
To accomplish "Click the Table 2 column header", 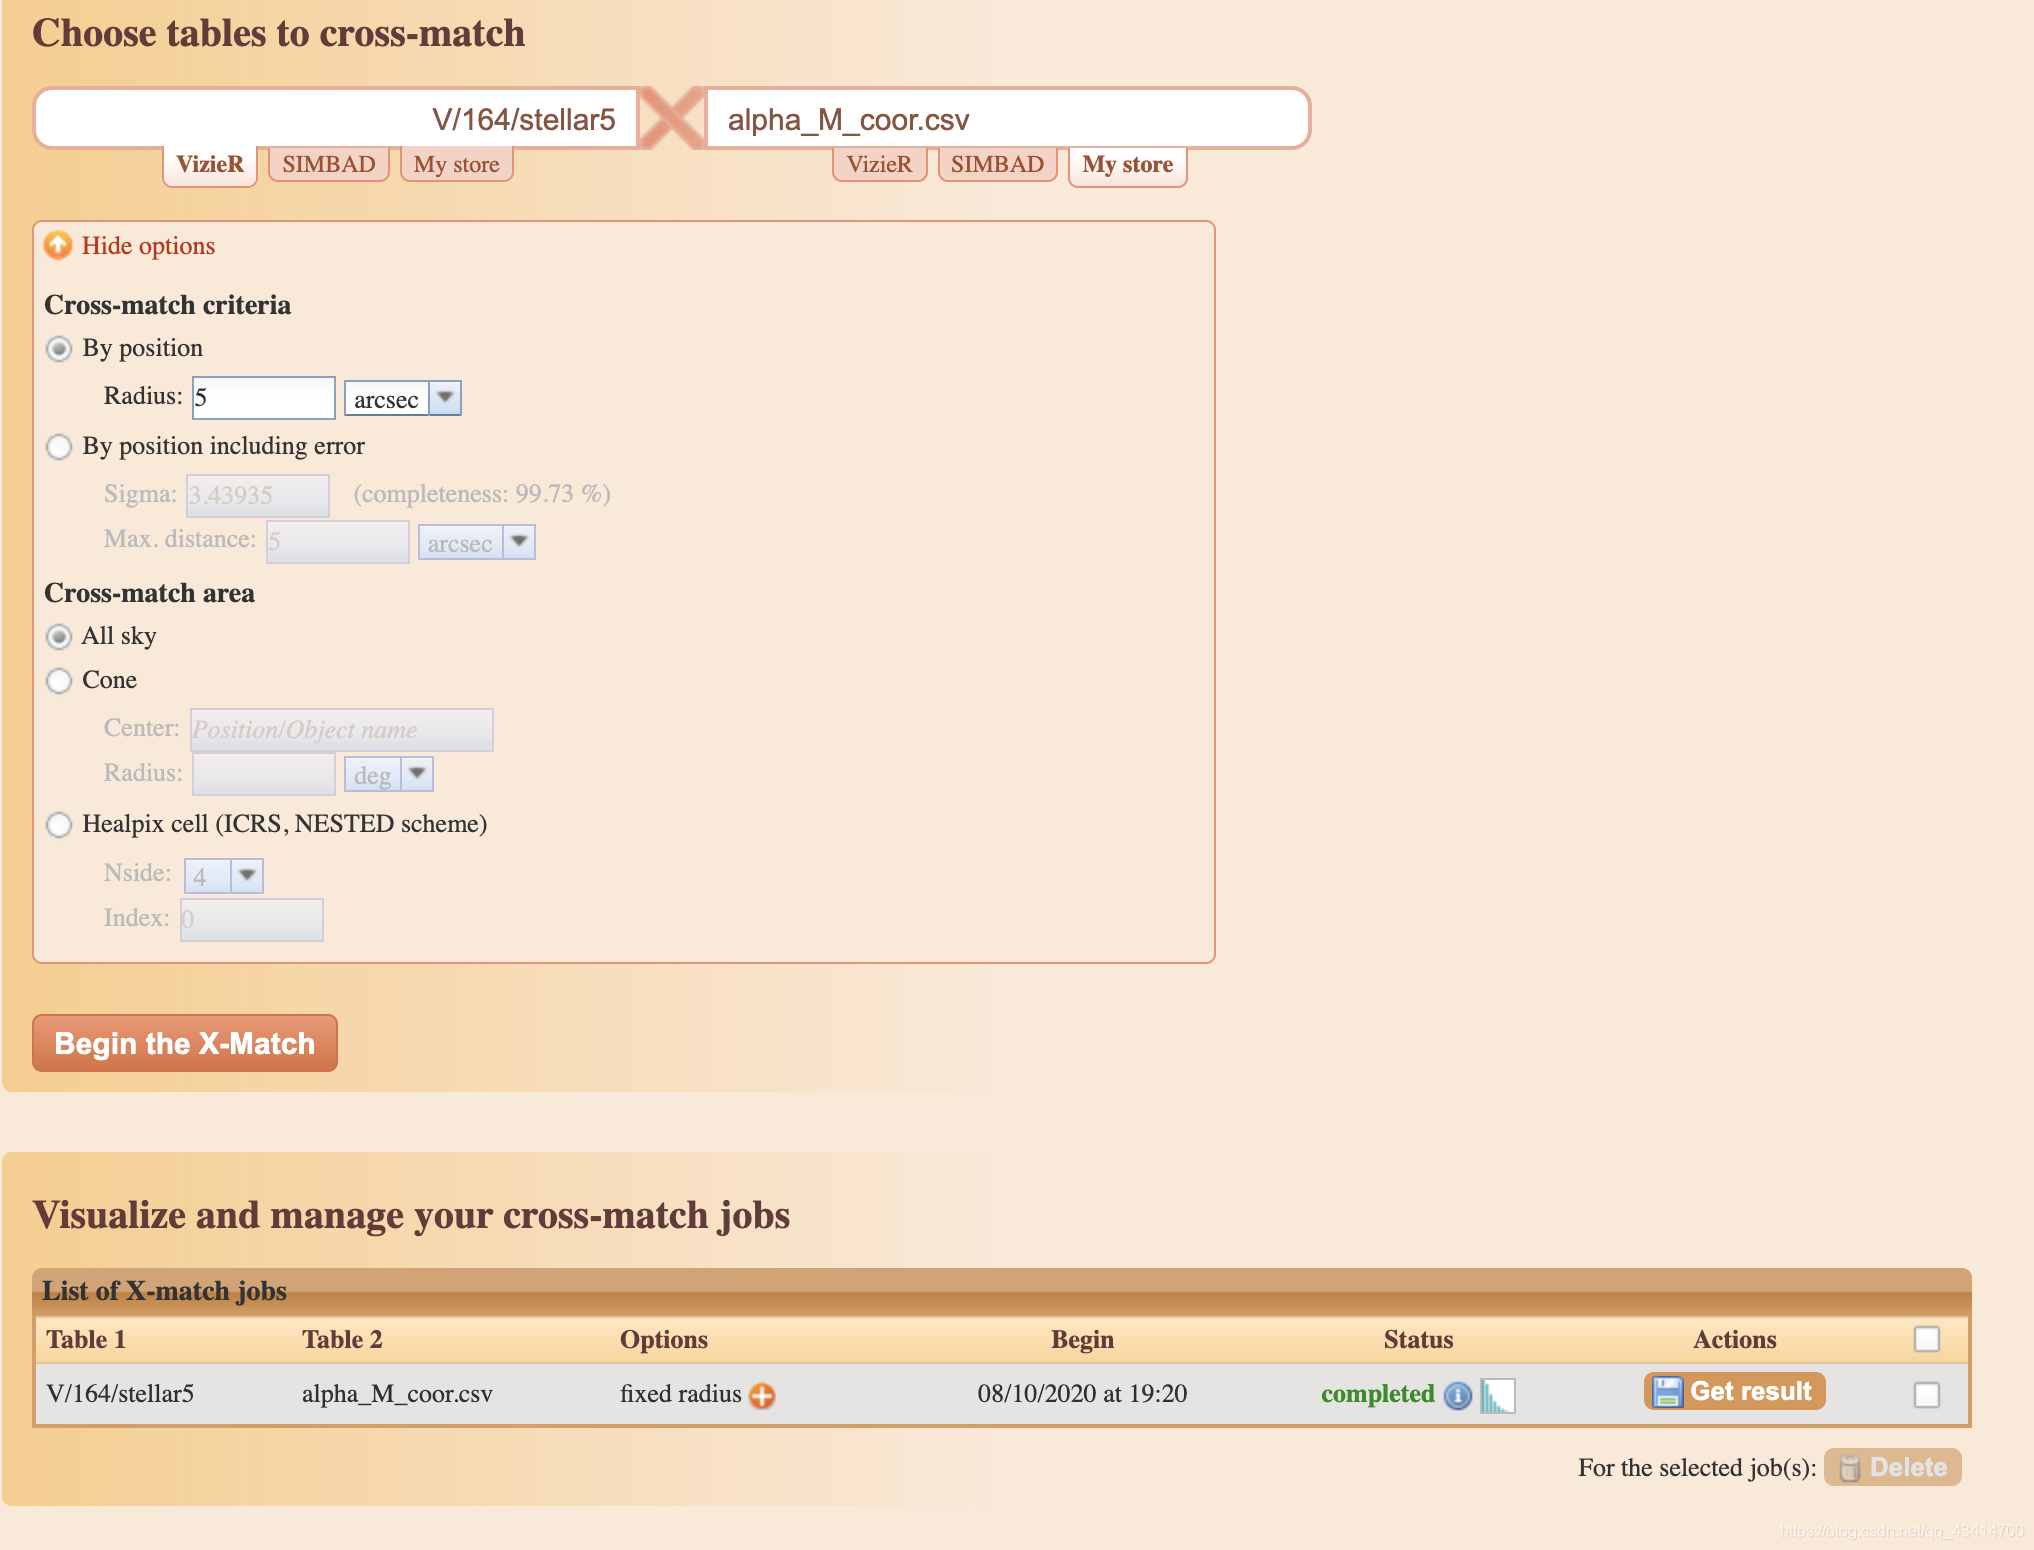I will pyautogui.click(x=342, y=1340).
